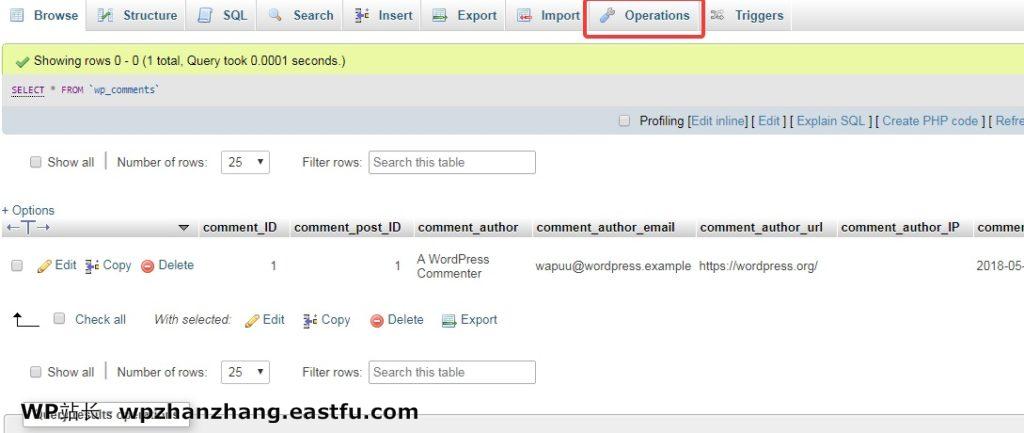This screenshot has height=433, width=1024.
Task: Select the A WordPress Commenter row checkbox
Action: tap(17, 265)
